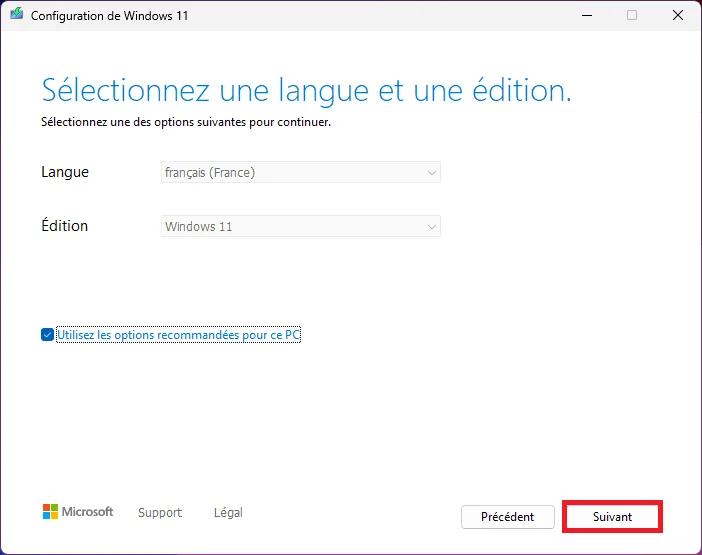Close the Configuration de Windows 11 window

(678, 15)
